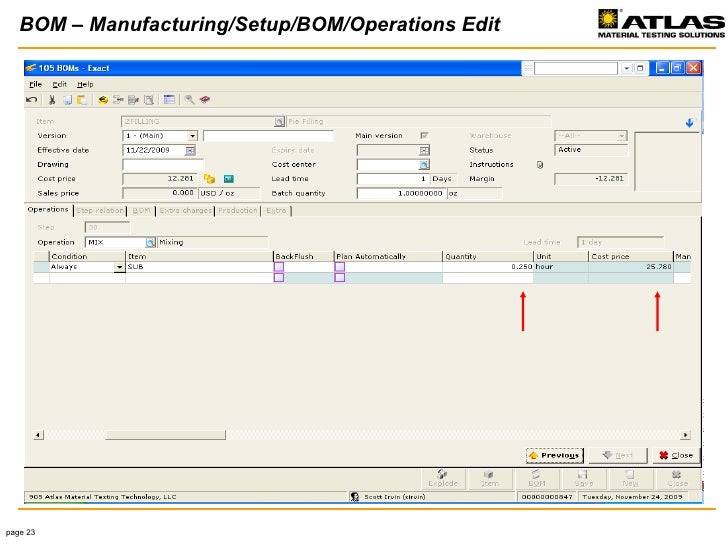Click the 0.250 quantity cell
728x546 pixels.
coord(488,267)
